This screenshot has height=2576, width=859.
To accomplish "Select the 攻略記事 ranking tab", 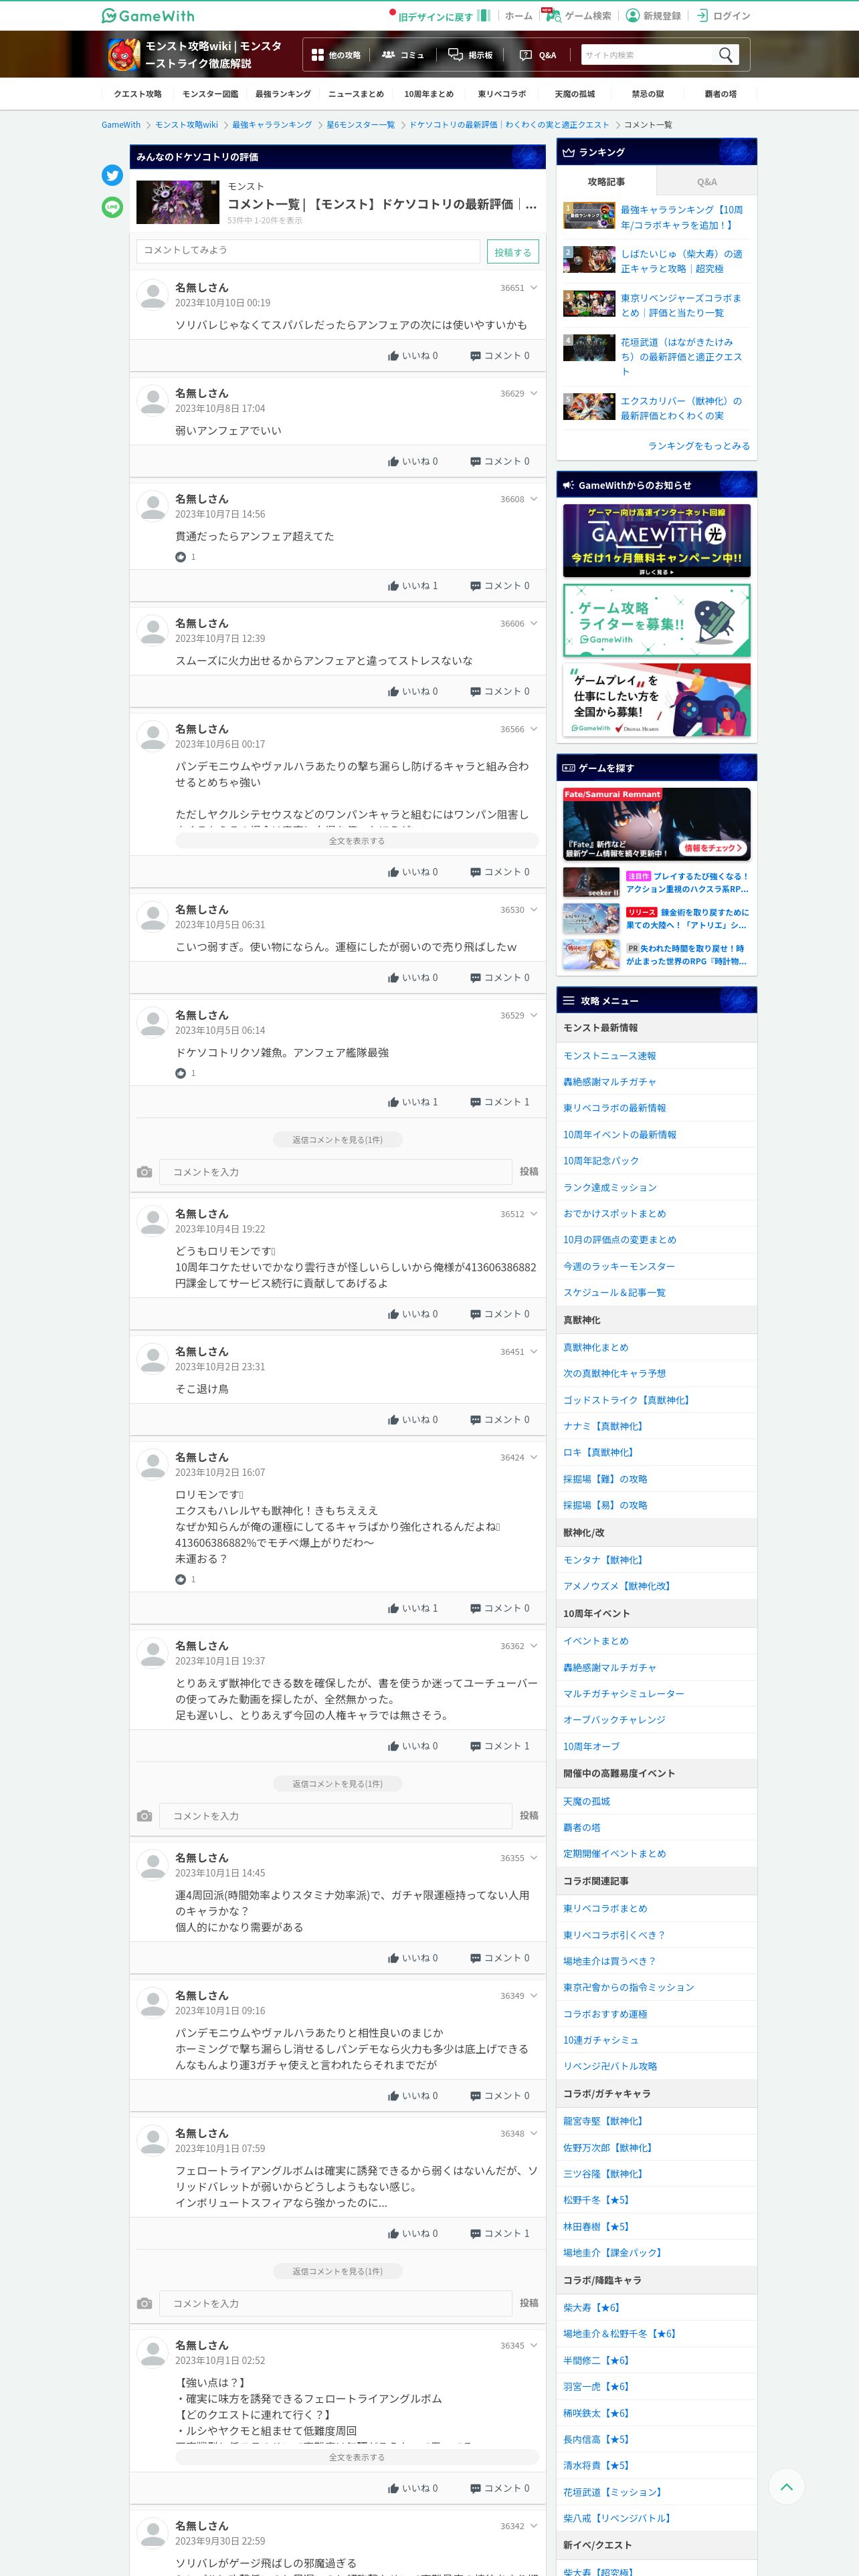I will (606, 182).
